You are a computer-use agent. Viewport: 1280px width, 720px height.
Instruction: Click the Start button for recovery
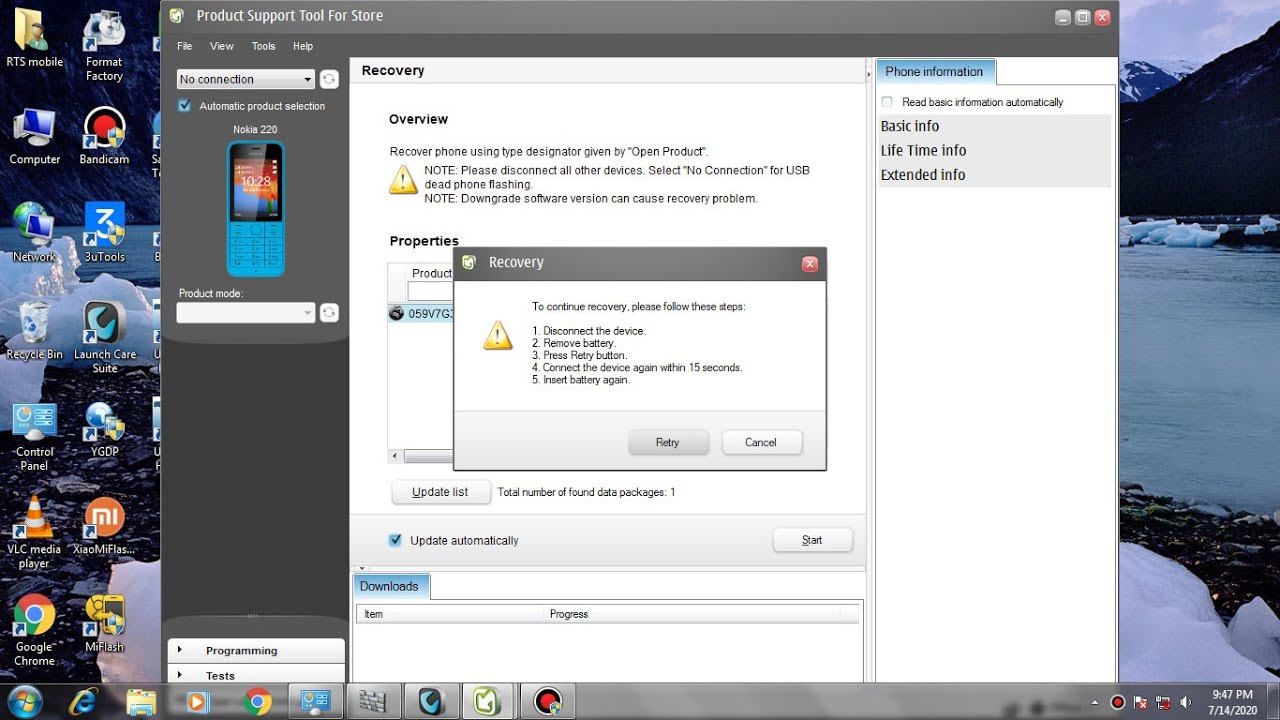pyautogui.click(x=813, y=540)
